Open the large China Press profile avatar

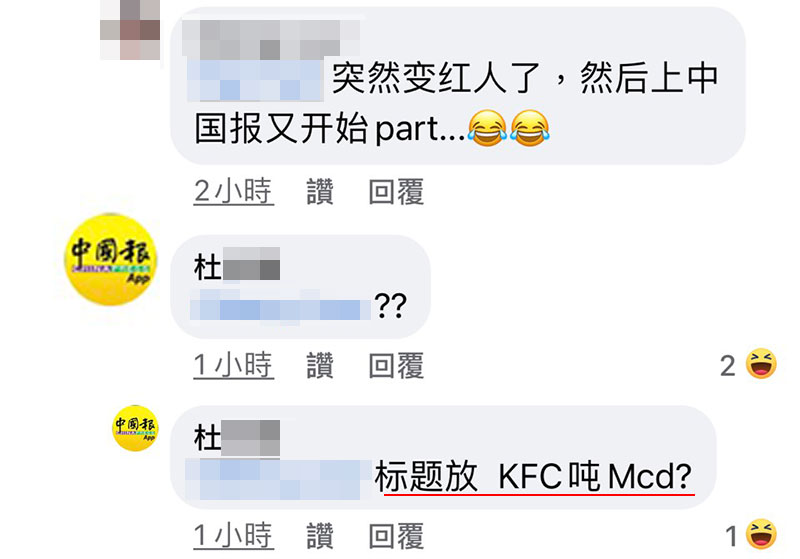click(111, 260)
